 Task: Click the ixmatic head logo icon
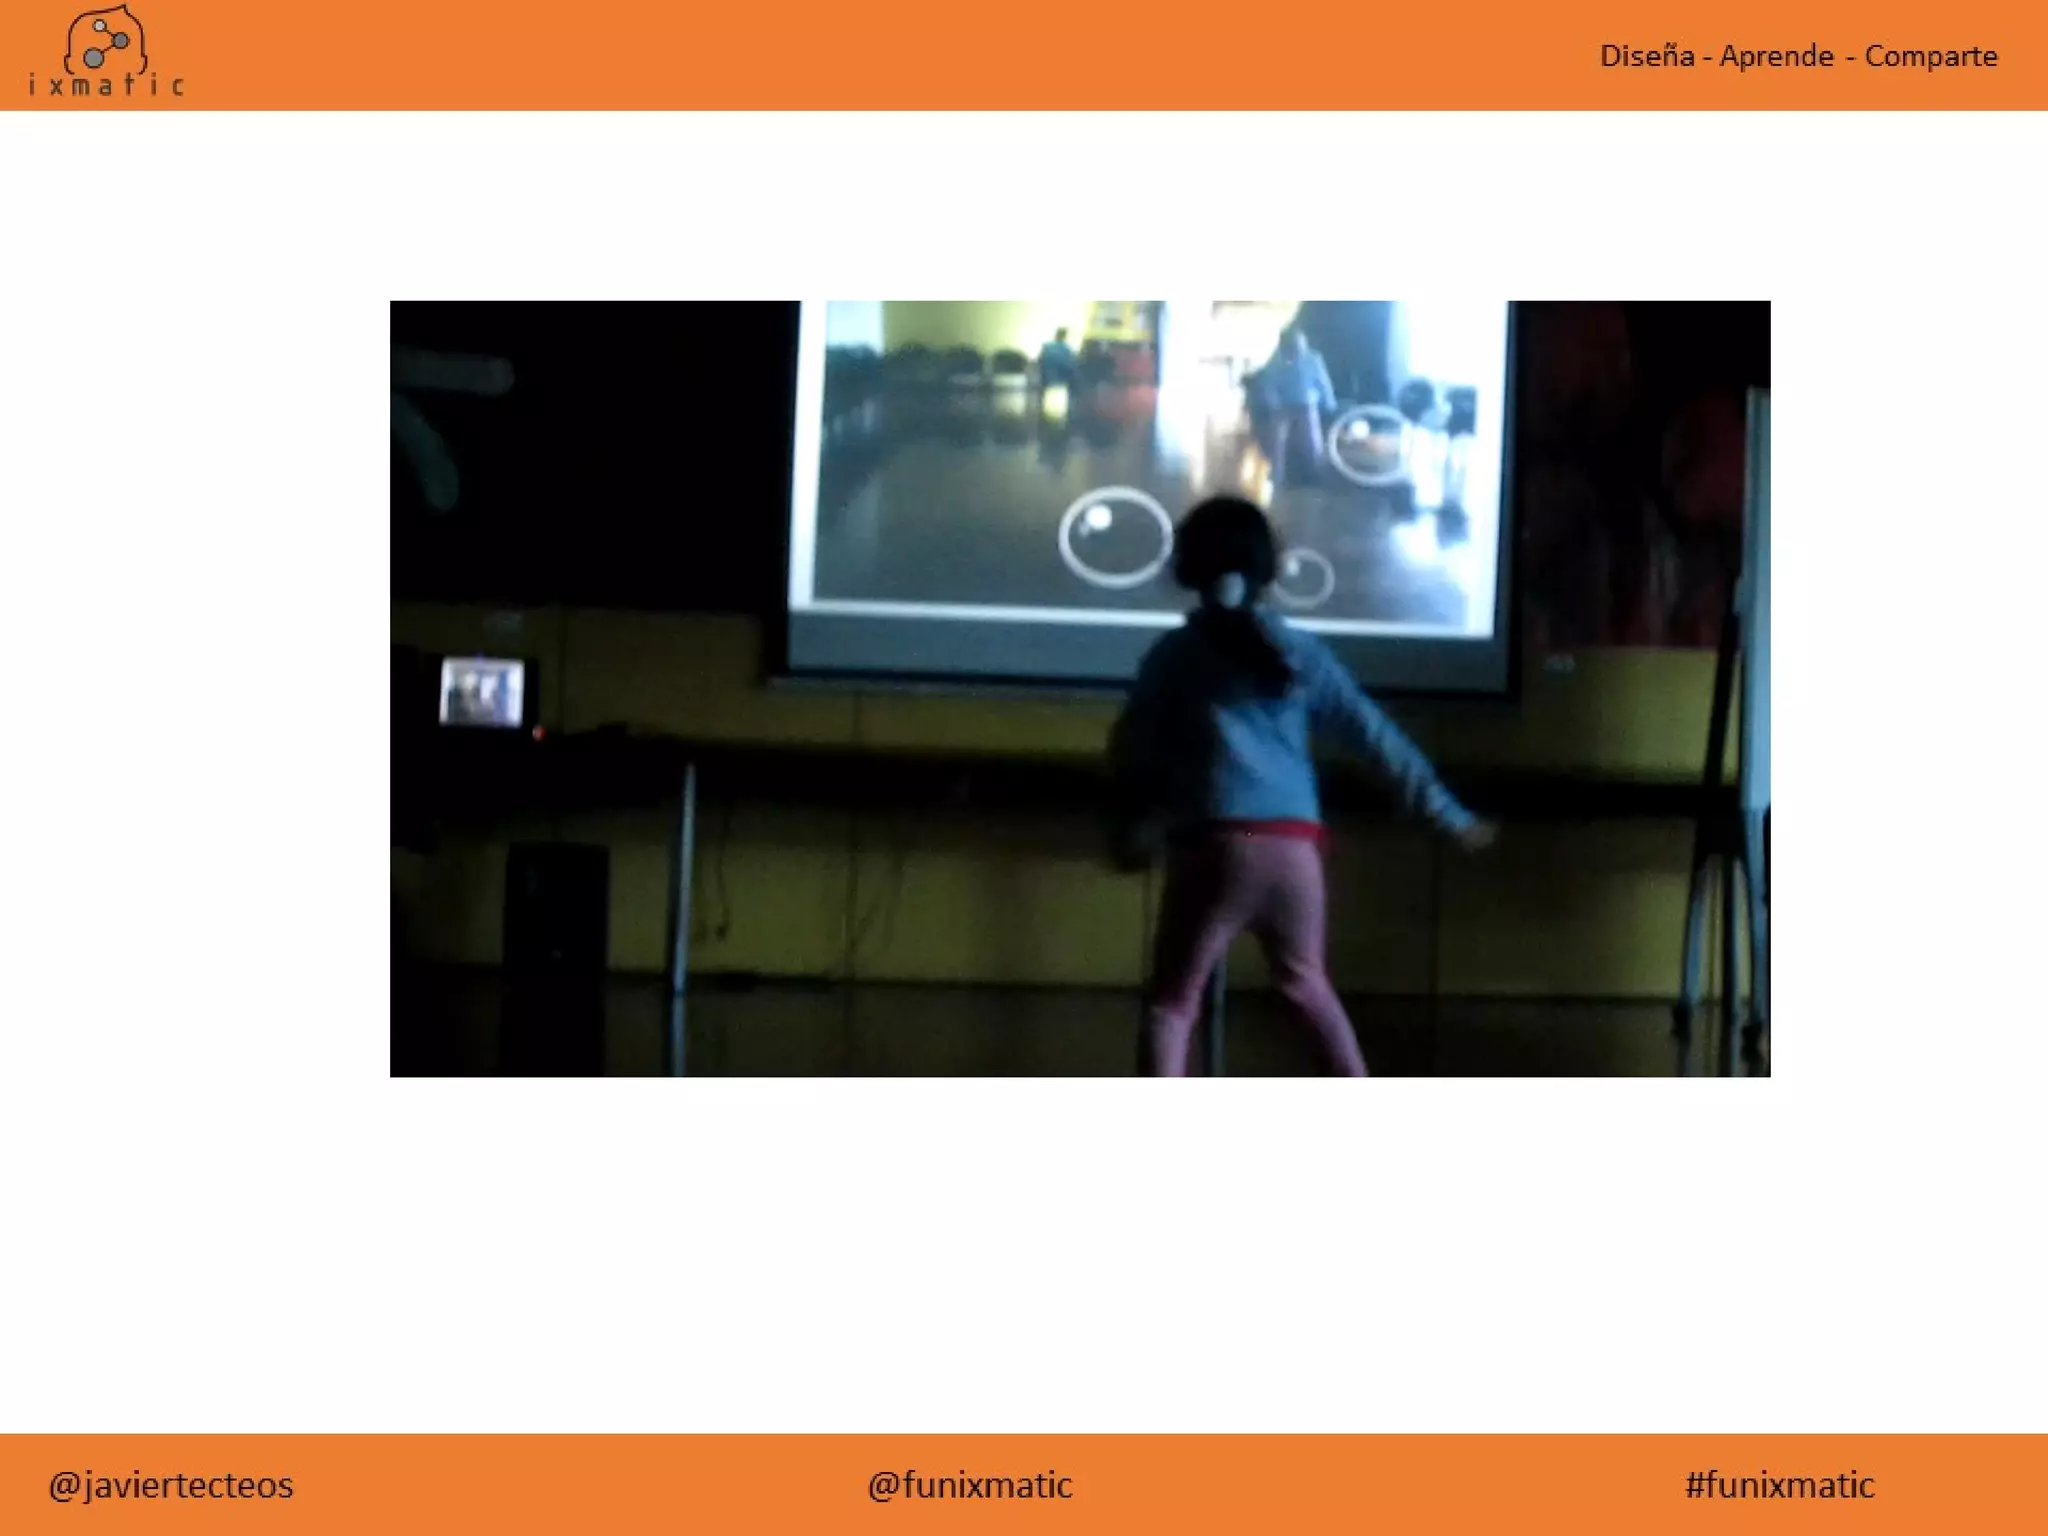[105, 40]
